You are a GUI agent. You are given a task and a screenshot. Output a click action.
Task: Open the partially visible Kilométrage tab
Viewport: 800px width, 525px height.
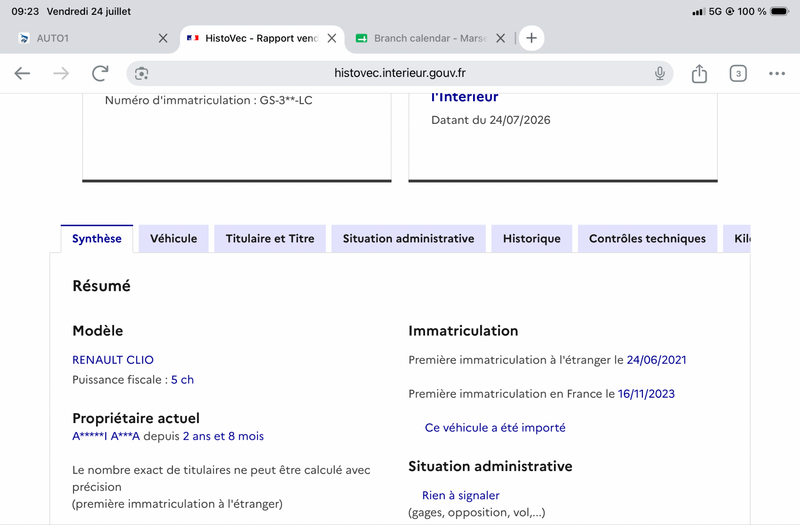(x=737, y=239)
